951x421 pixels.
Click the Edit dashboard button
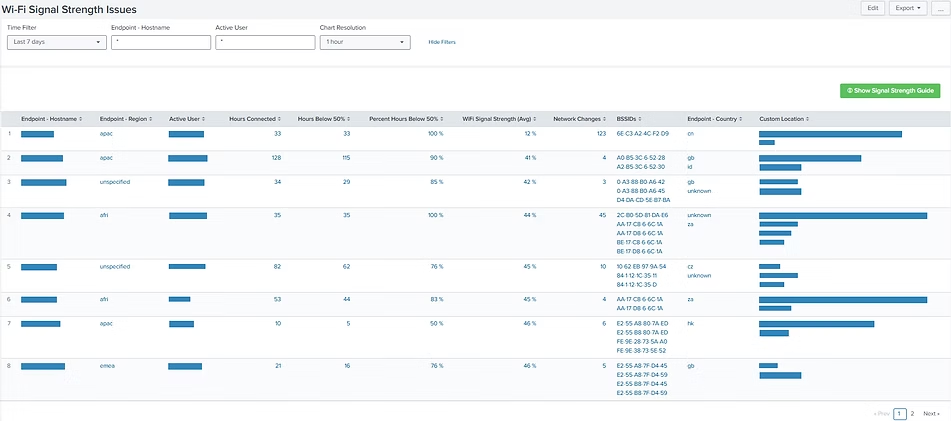[873, 8]
